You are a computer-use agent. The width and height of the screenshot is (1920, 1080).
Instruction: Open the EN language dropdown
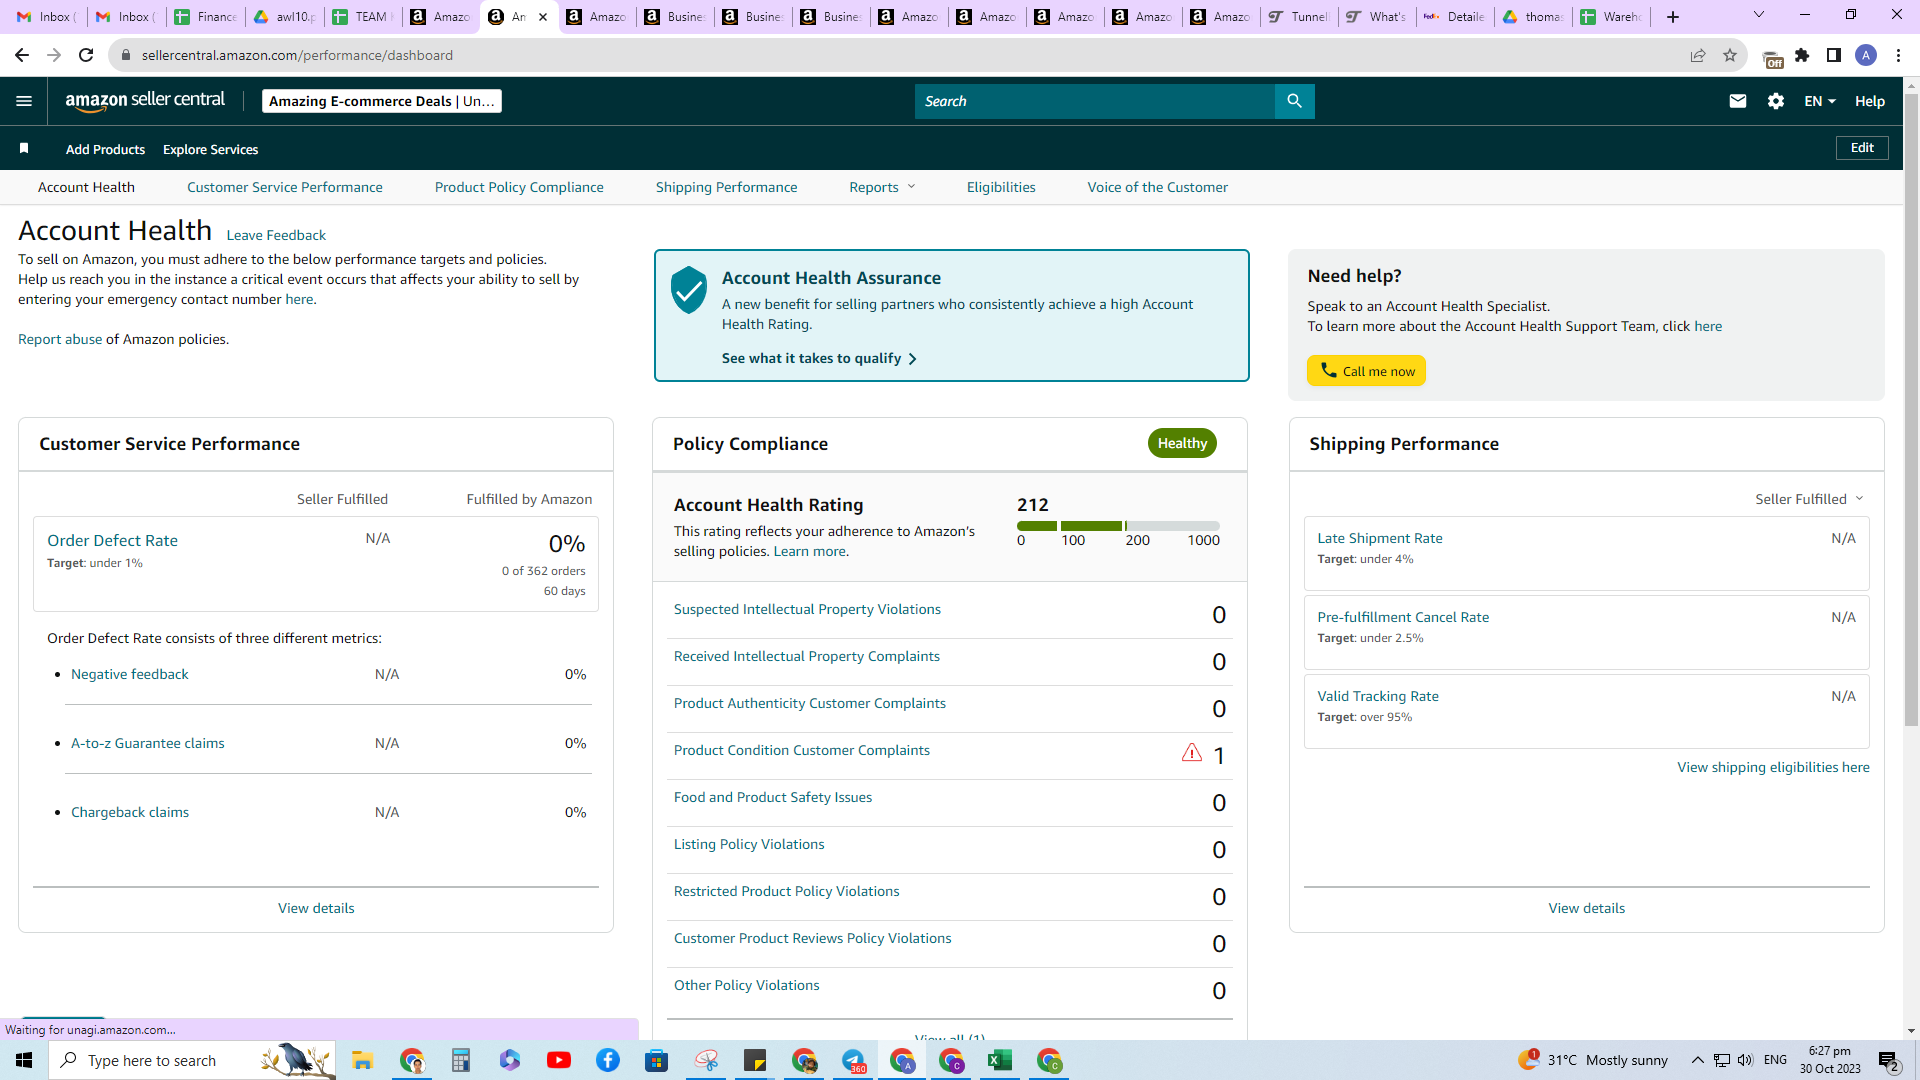click(x=1820, y=101)
